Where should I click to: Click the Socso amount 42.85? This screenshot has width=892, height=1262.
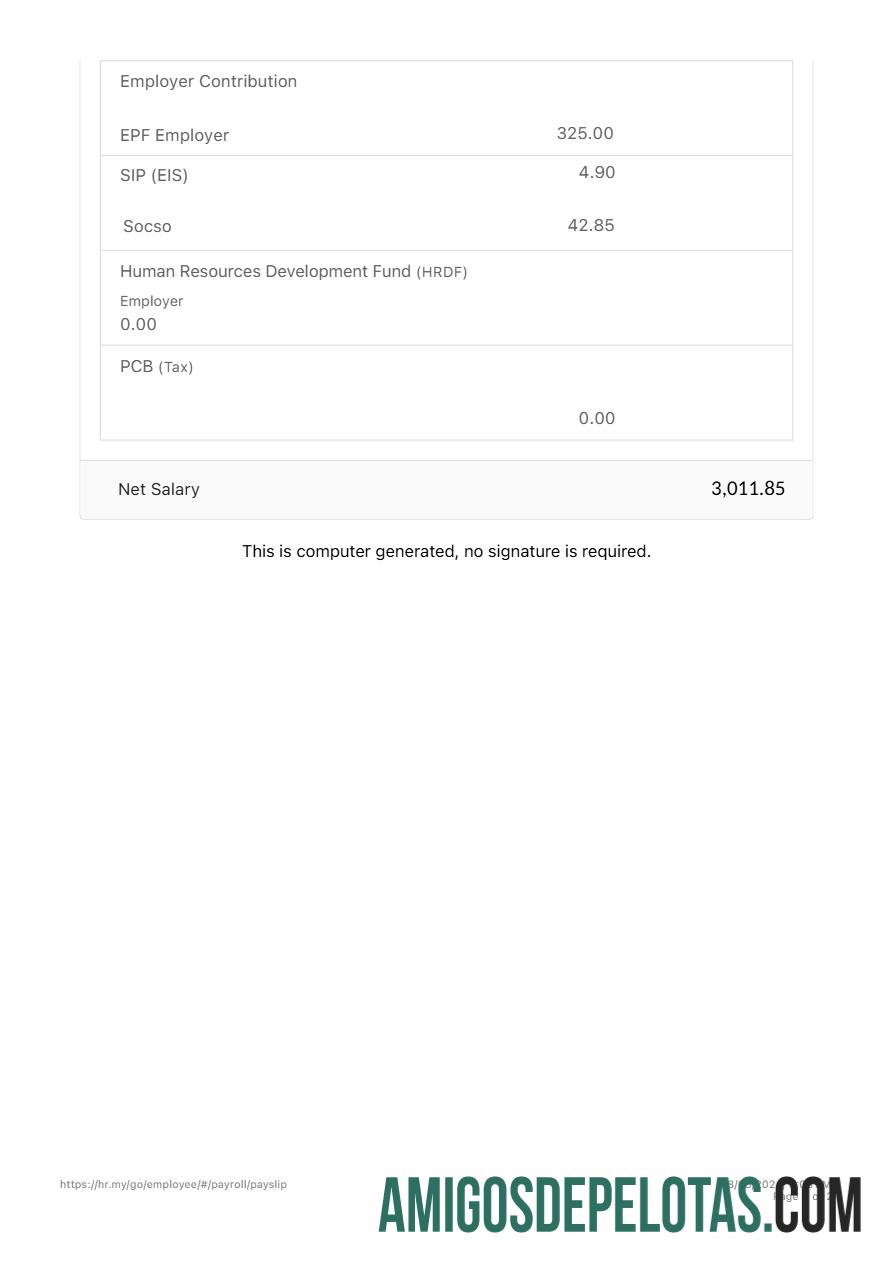tap(590, 226)
